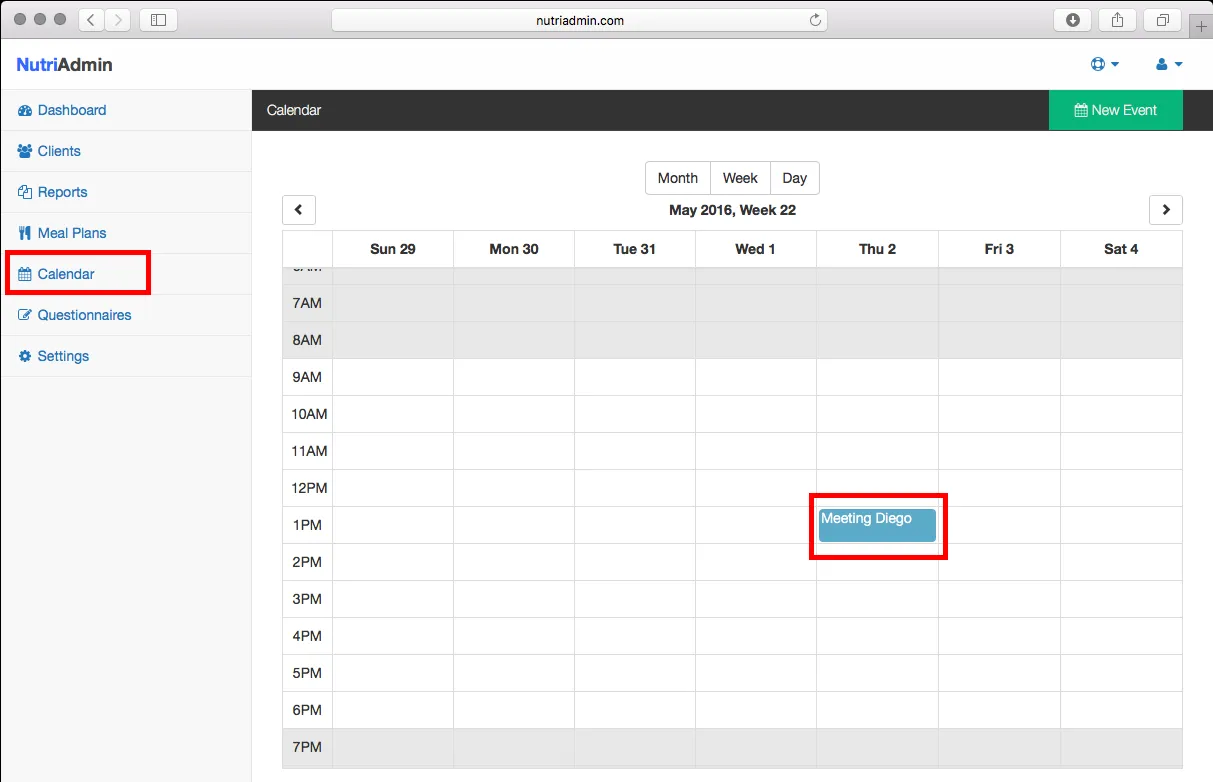Reload the page in address bar
Image resolution: width=1213 pixels, height=782 pixels.
point(815,20)
